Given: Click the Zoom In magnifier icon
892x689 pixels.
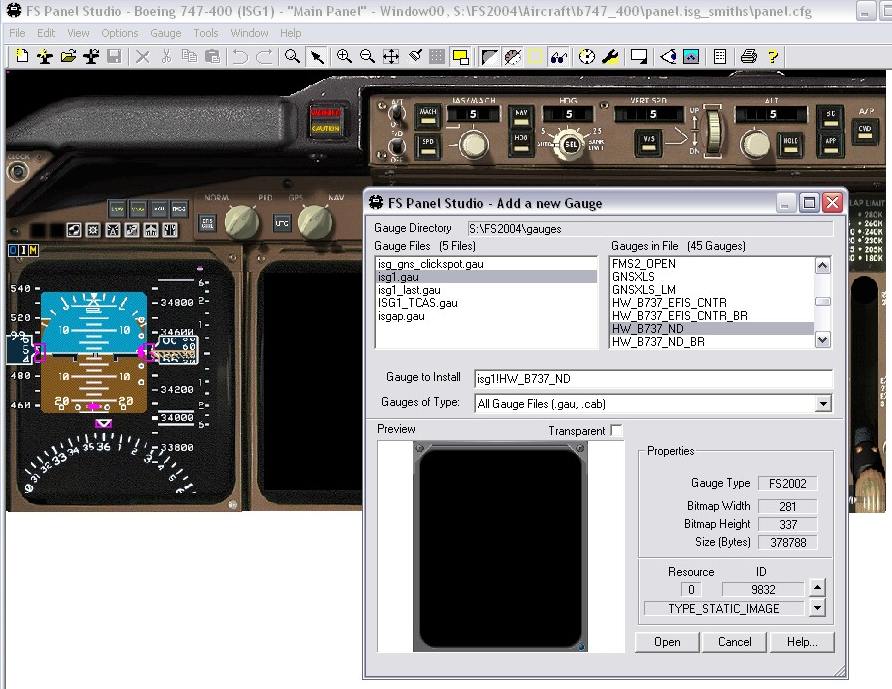Looking at the screenshot, I should pyautogui.click(x=344, y=56).
